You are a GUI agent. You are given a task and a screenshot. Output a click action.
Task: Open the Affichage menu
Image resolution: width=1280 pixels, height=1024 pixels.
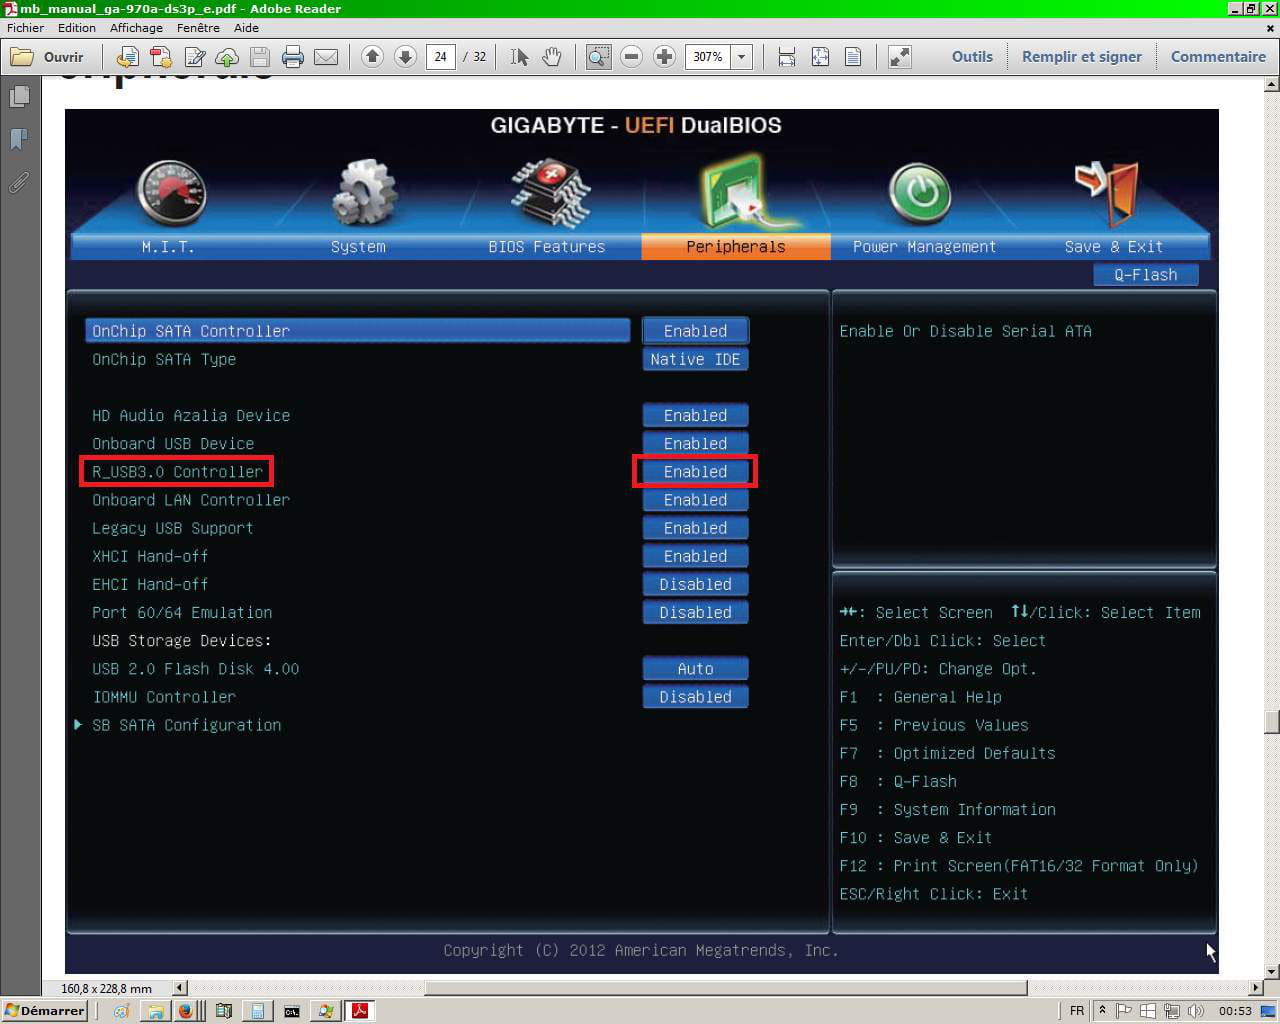coord(136,28)
